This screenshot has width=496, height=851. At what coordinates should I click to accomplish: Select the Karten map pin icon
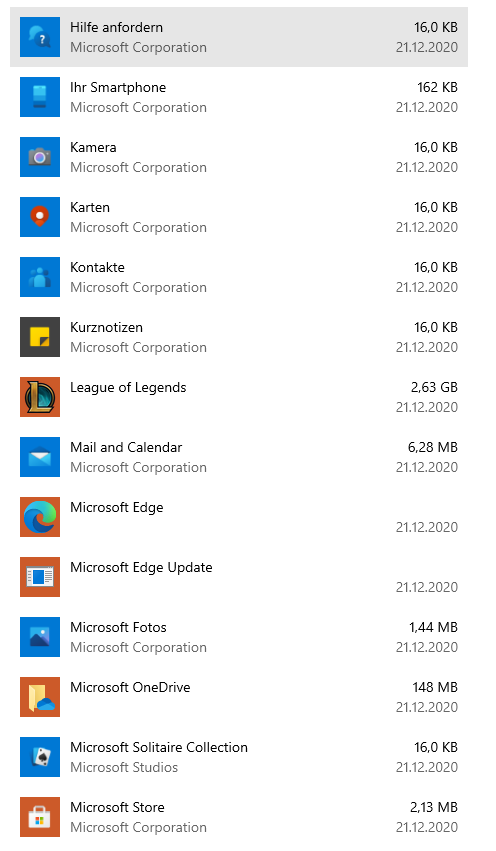pos(40,217)
